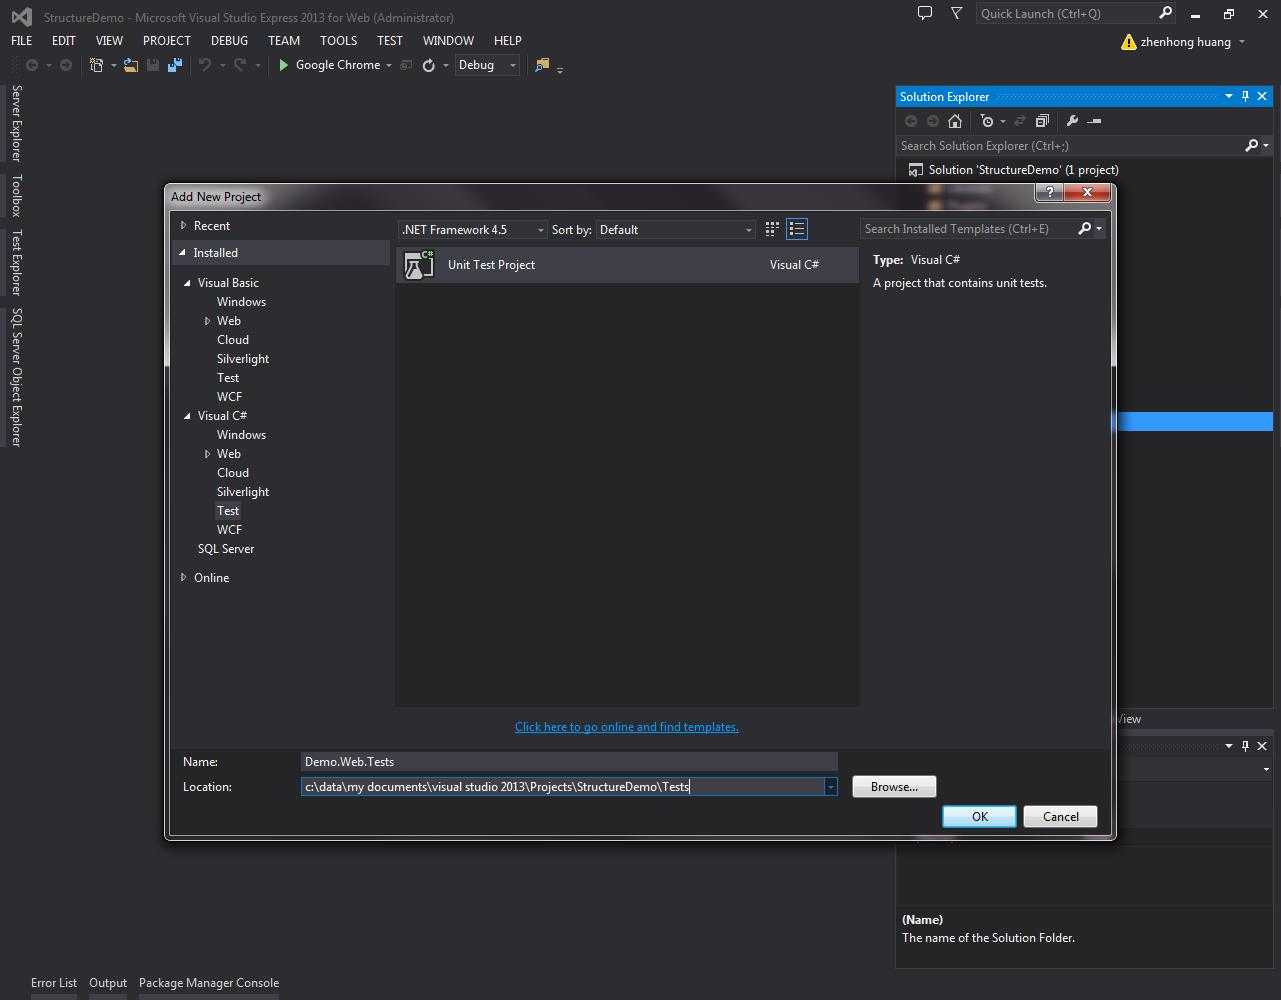The width and height of the screenshot is (1281, 1000).
Task: Open the WINDOW menu
Action: [x=448, y=41]
